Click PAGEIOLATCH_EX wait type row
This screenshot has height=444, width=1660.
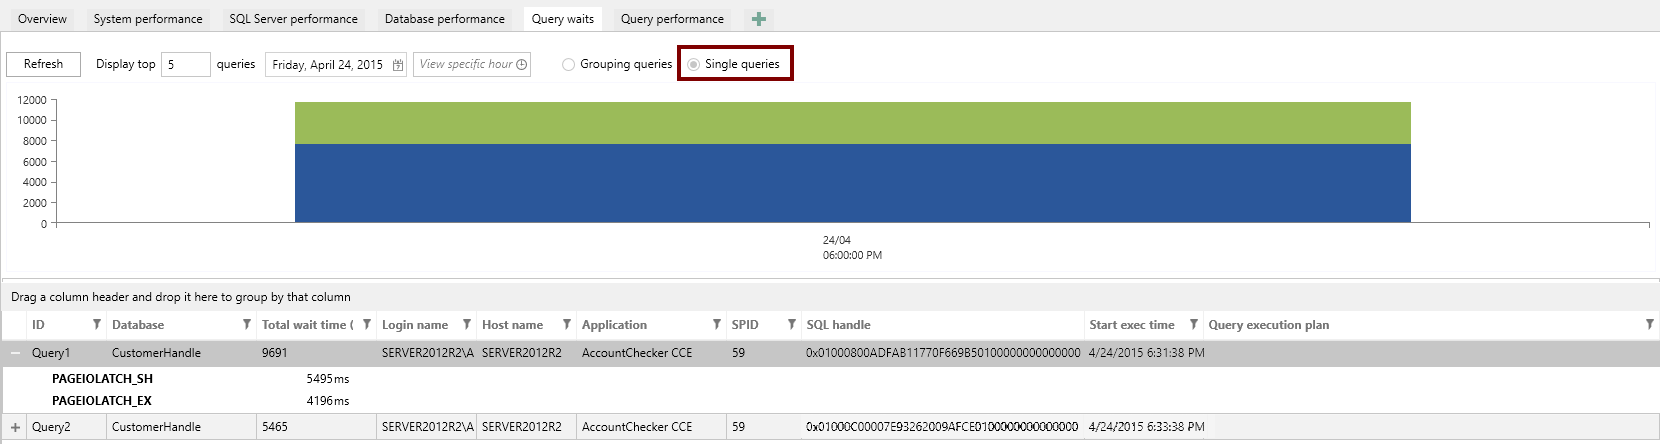pos(102,401)
